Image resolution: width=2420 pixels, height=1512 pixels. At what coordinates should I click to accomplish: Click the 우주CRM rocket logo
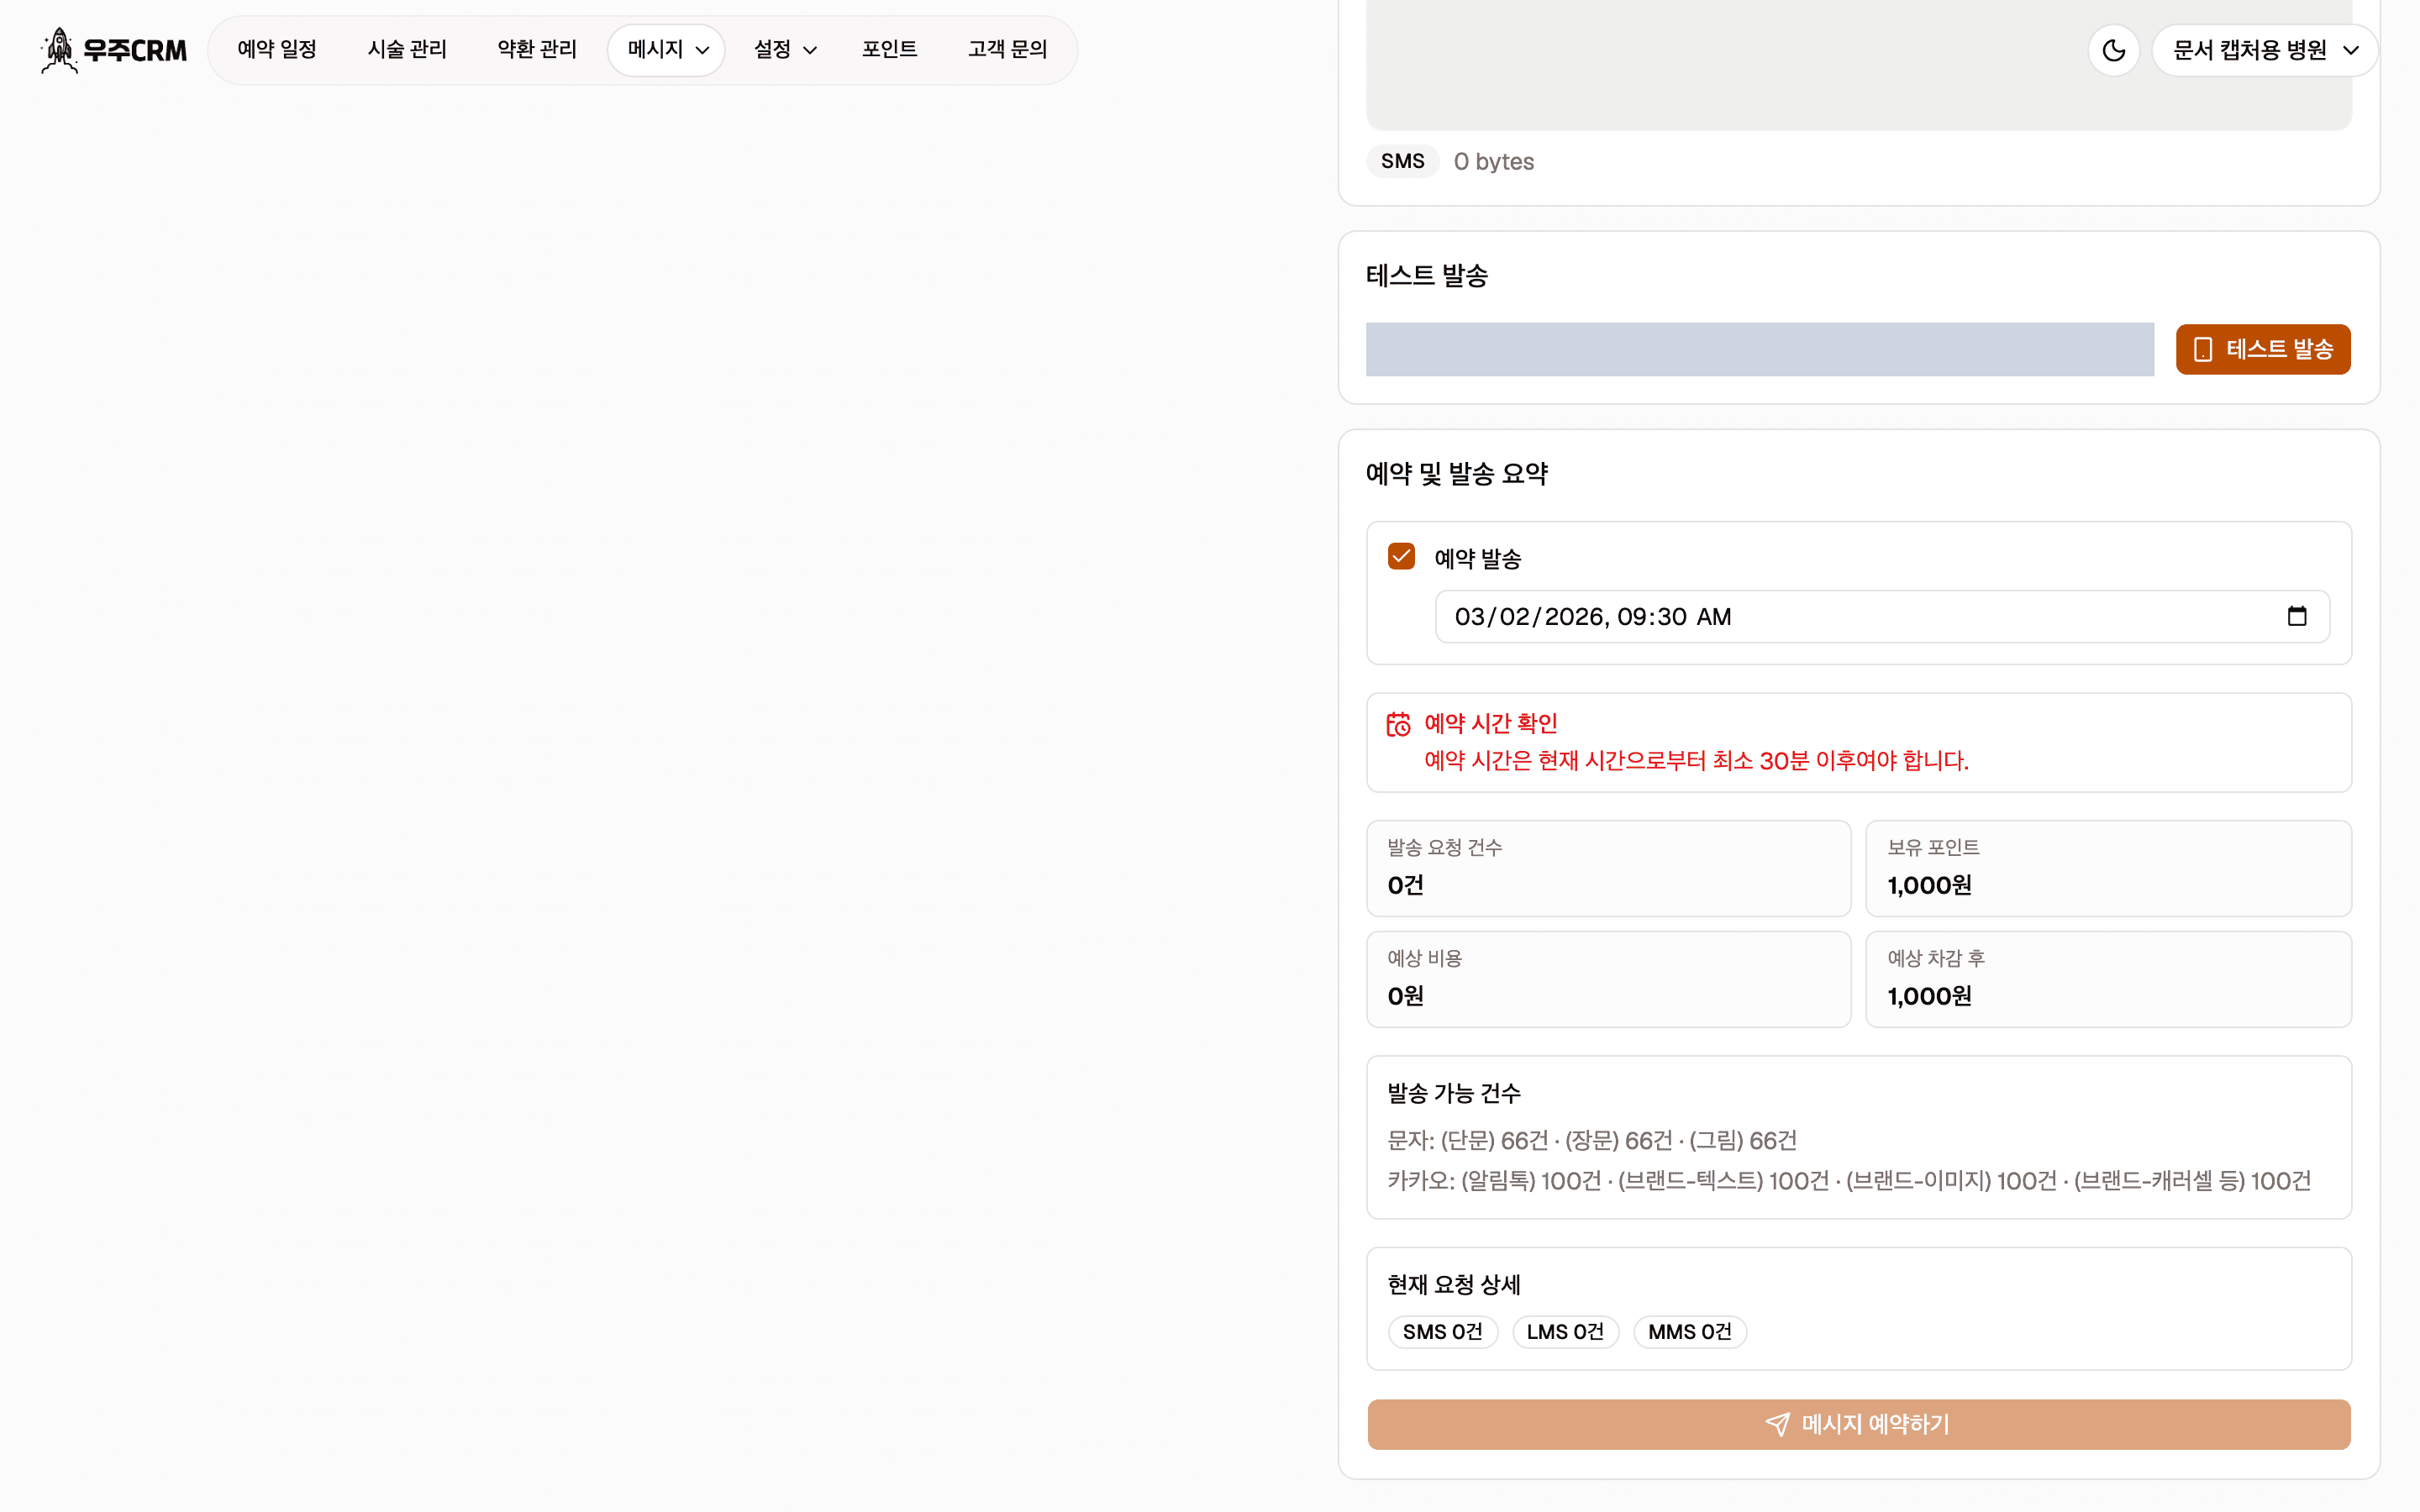pyautogui.click(x=113, y=50)
